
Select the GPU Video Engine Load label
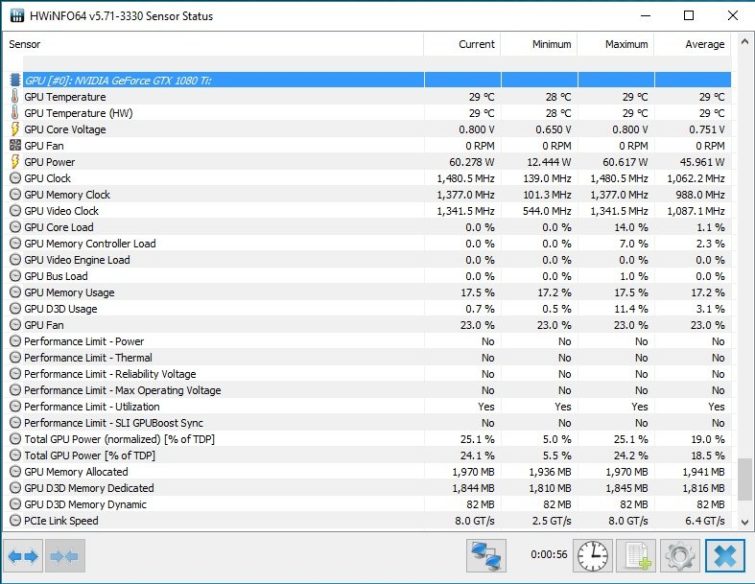point(77,260)
